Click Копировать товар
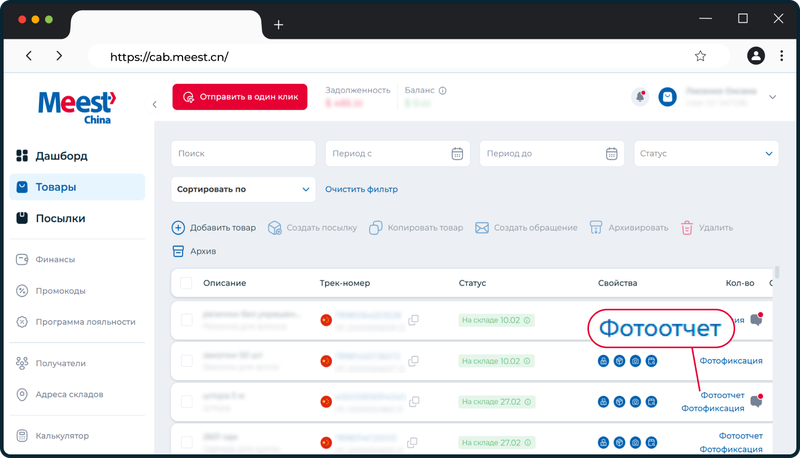Viewport: 800px width, 458px height. [416, 227]
